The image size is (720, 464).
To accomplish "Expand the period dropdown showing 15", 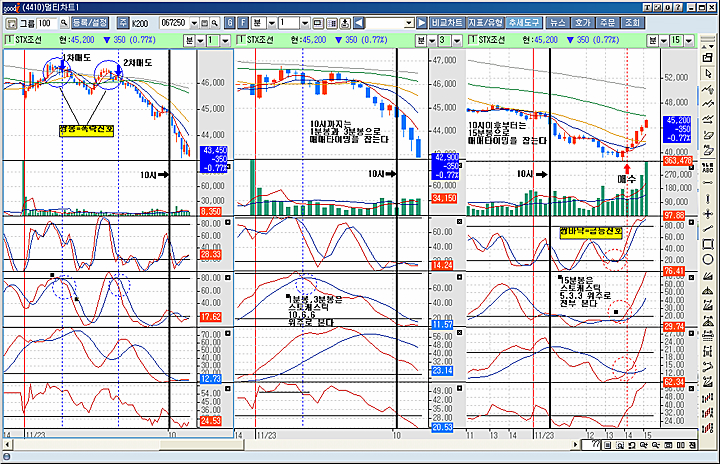I will (688, 41).
